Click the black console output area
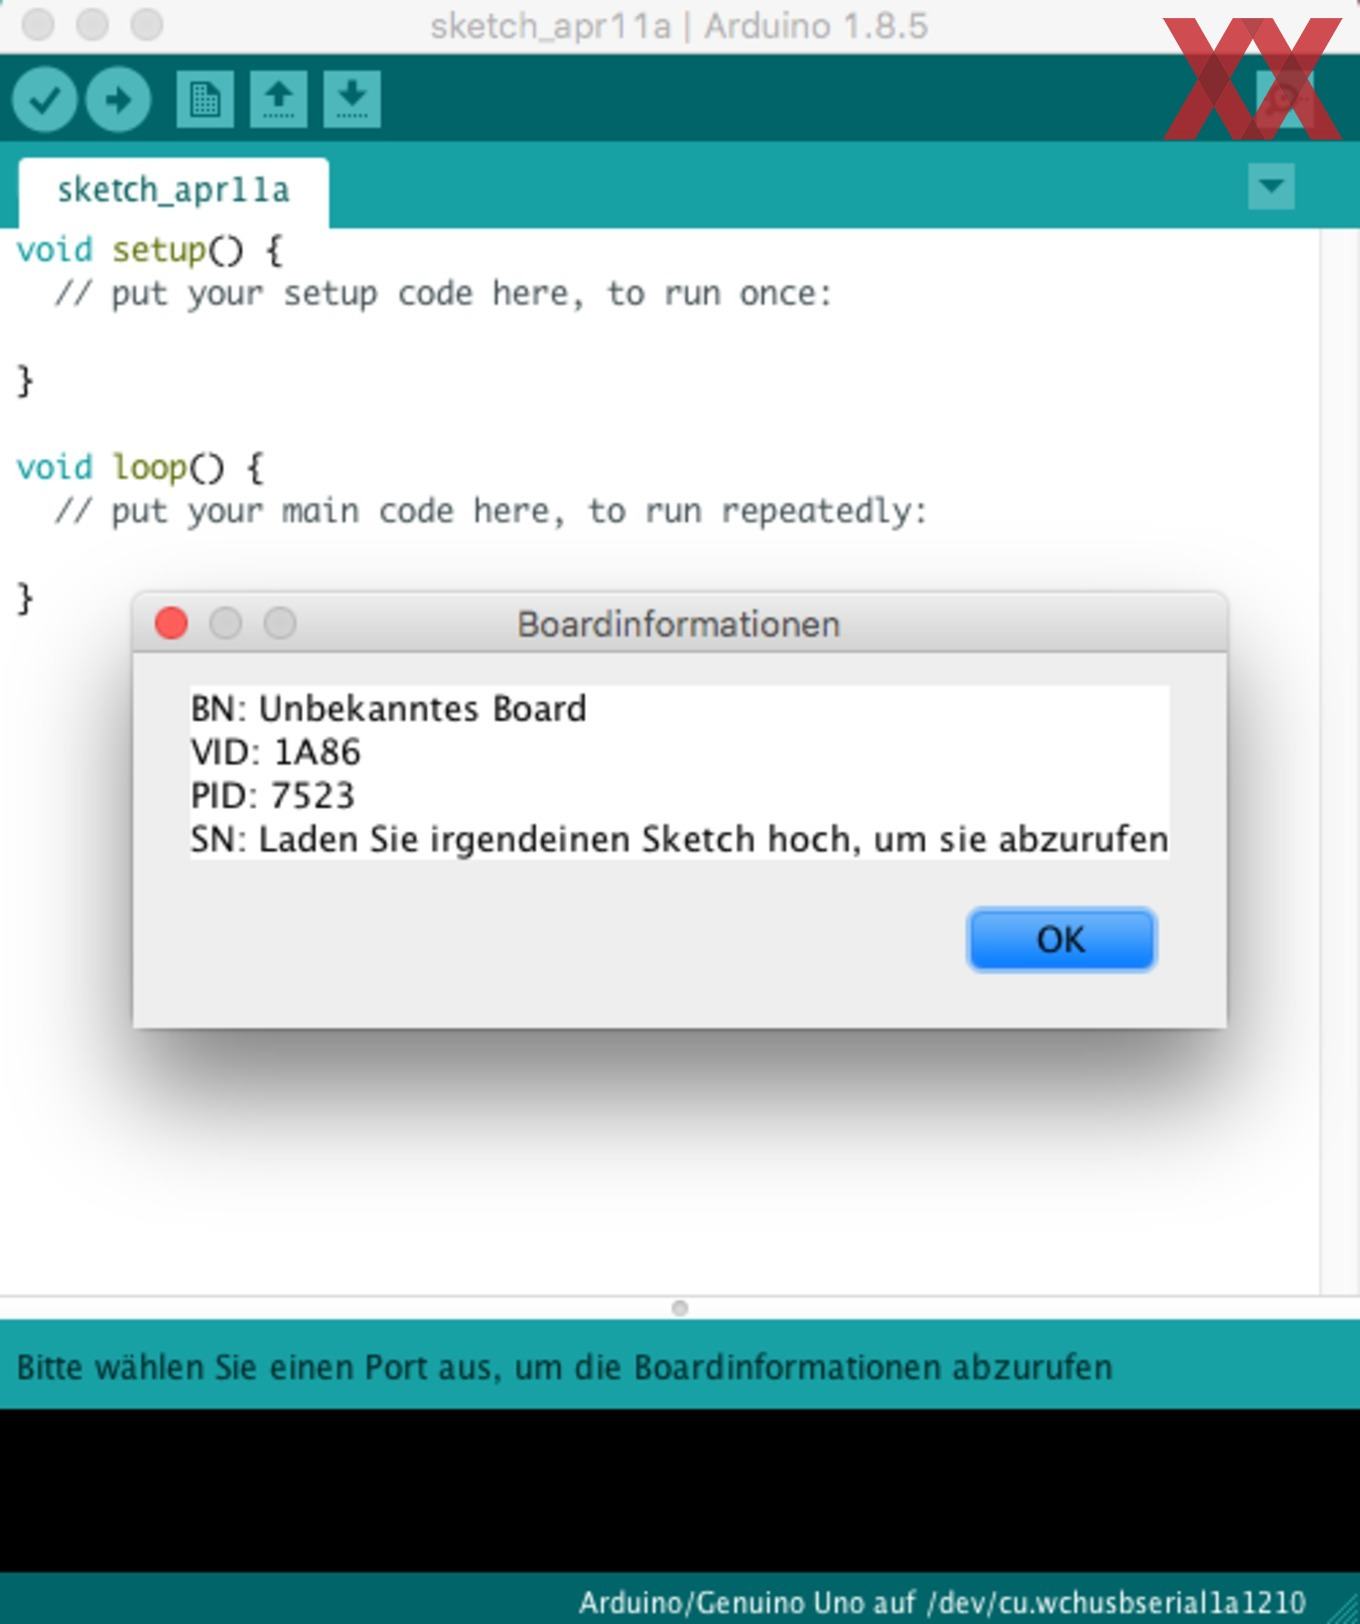The width and height of the screenshot is (1360, 1624). [x=680, y=1490]
